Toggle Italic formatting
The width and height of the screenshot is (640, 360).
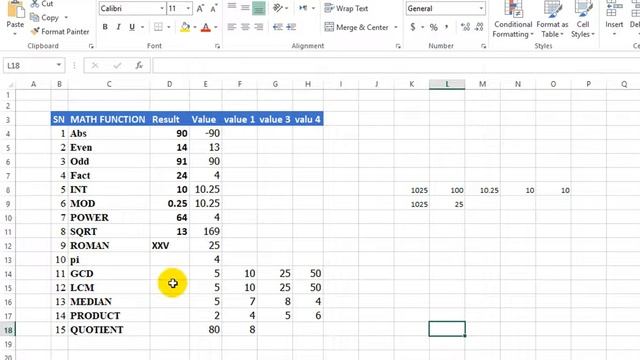(118, 27)
